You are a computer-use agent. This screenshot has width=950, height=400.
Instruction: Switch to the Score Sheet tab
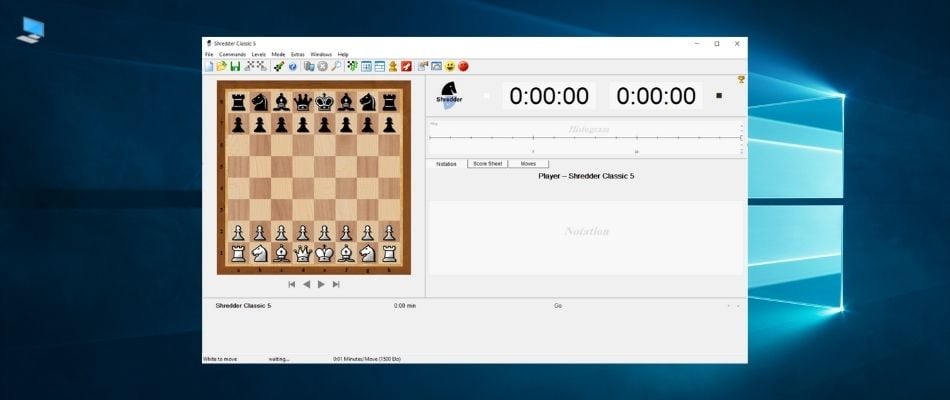click(488, 164)
